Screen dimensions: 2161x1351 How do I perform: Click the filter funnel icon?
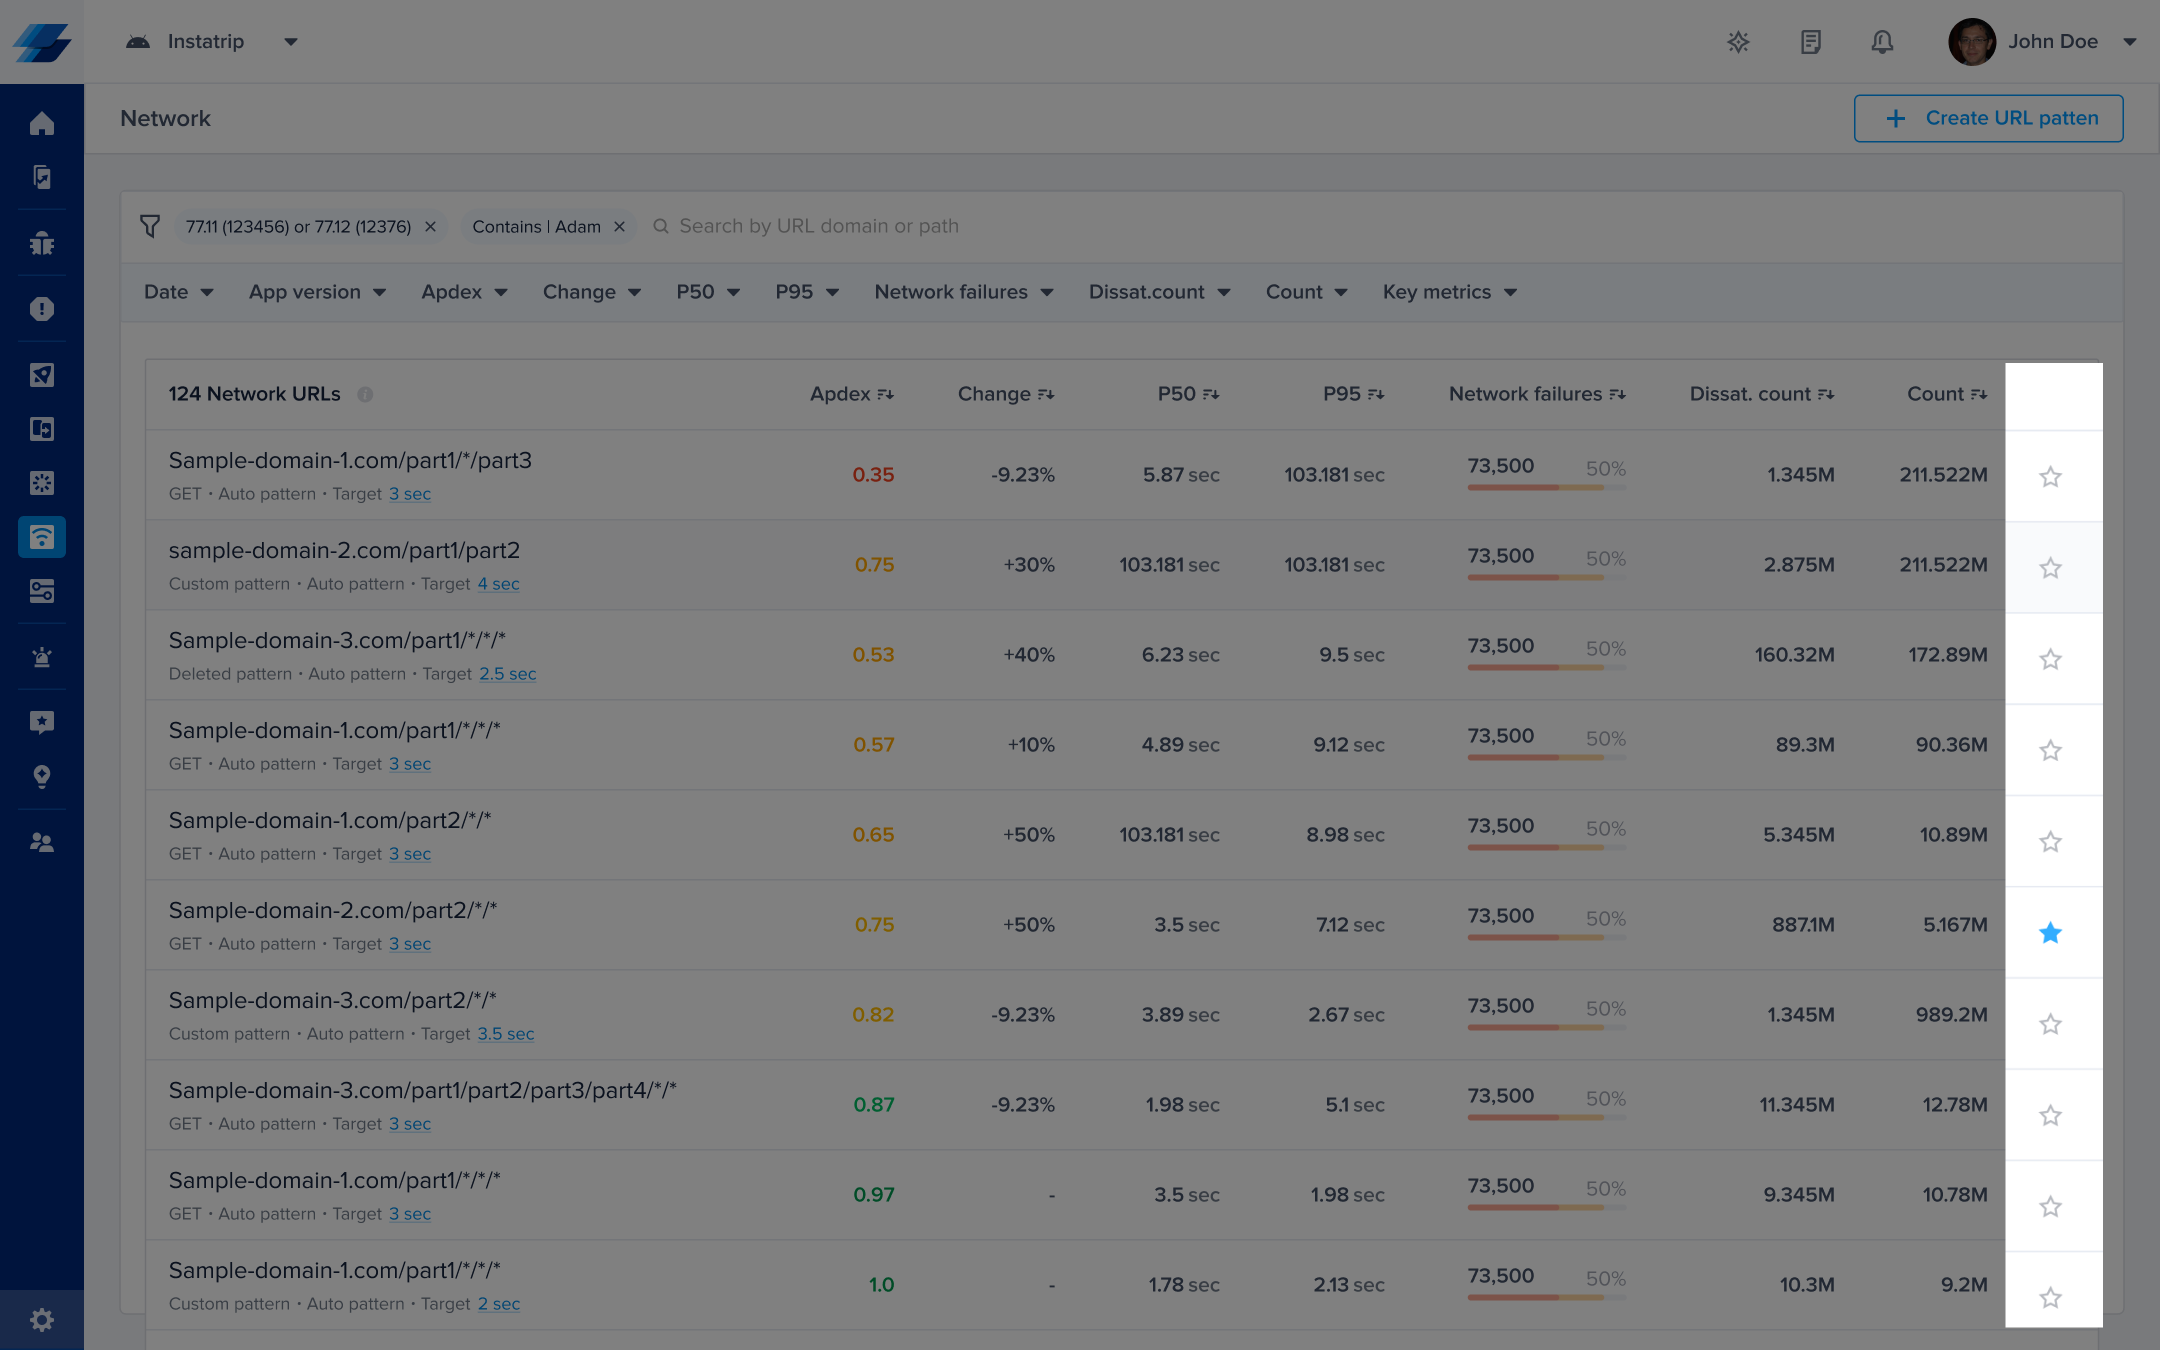tap(150, 226)
